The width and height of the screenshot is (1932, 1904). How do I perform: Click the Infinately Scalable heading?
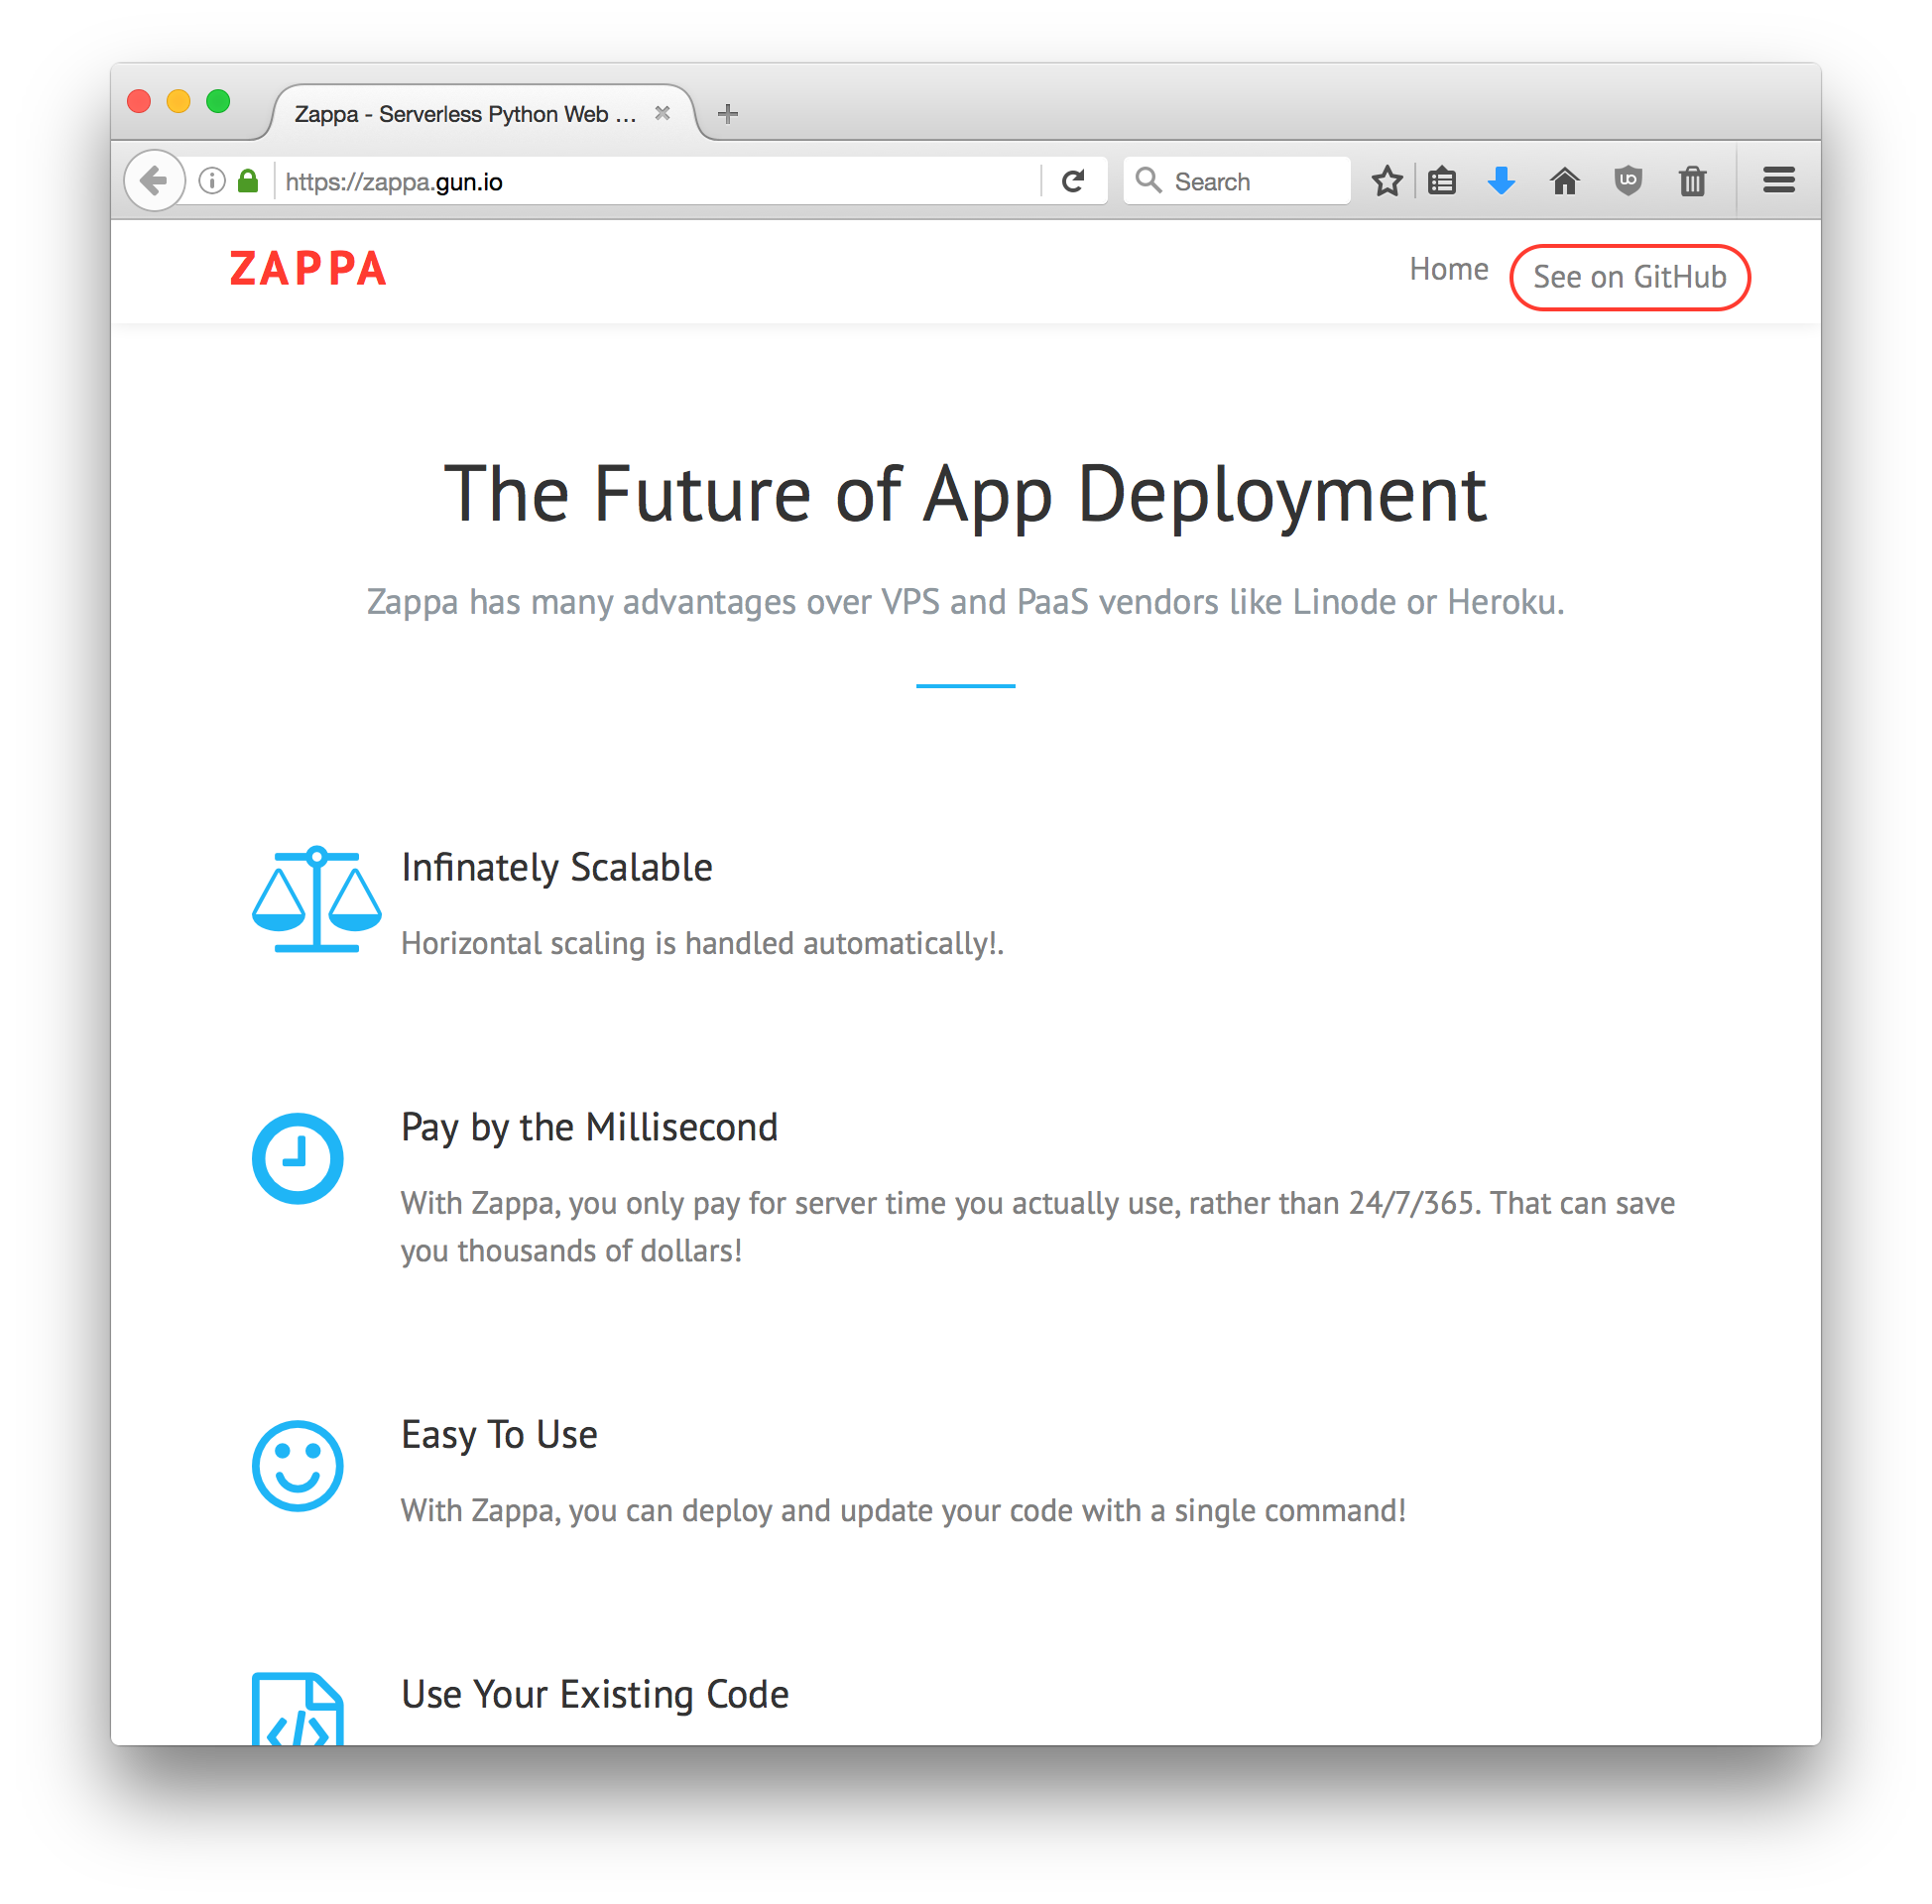[557, 868]
